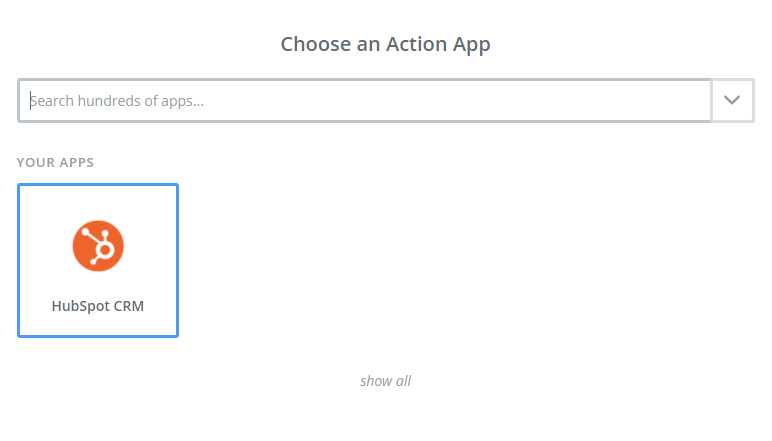Click the word Action in the title
Image resolution: width=772 pixels, height=441 pixels.
417,44
